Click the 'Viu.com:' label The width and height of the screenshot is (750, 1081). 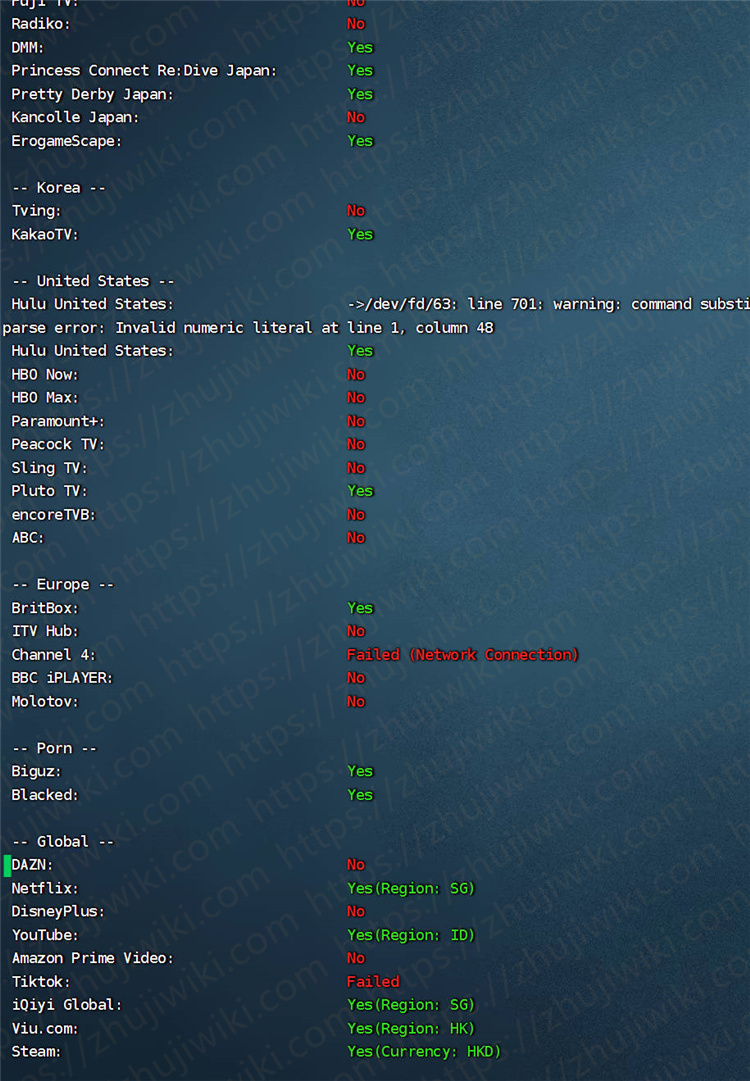pos(45,1029)
